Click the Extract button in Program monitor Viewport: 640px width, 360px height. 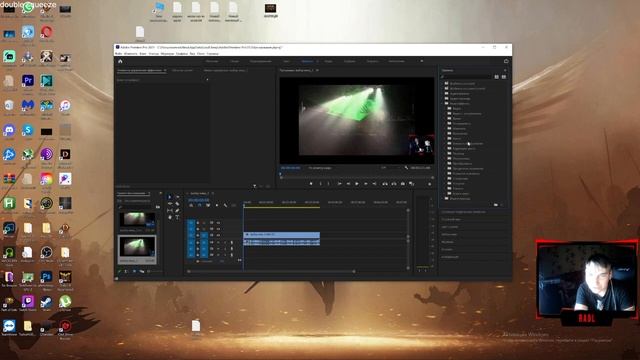pyautogui.click(x=393, y=184)
